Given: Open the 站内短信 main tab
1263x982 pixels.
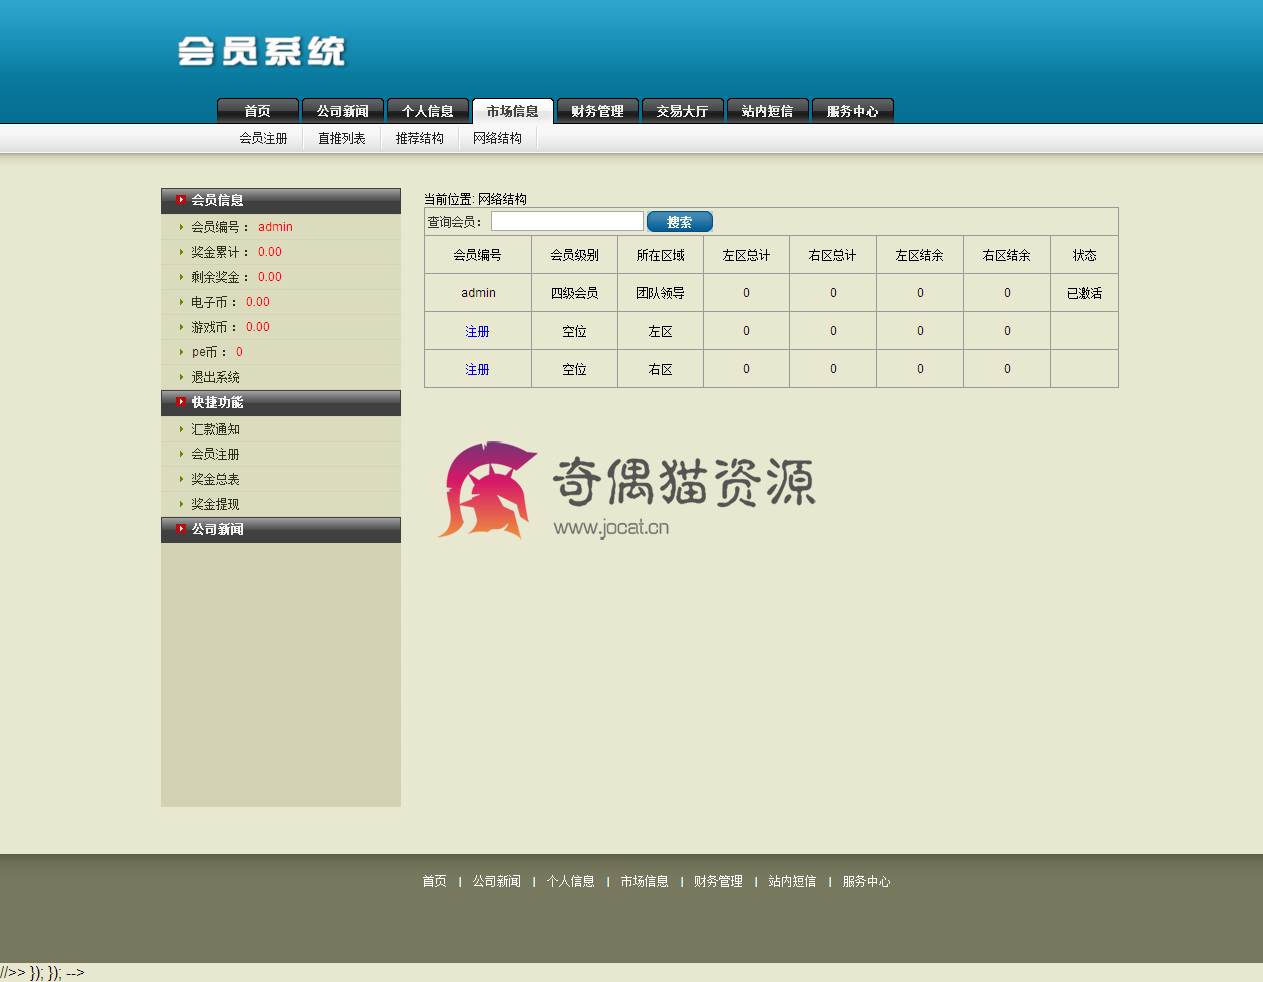Looking at the screenshot, I should (768, 111).
